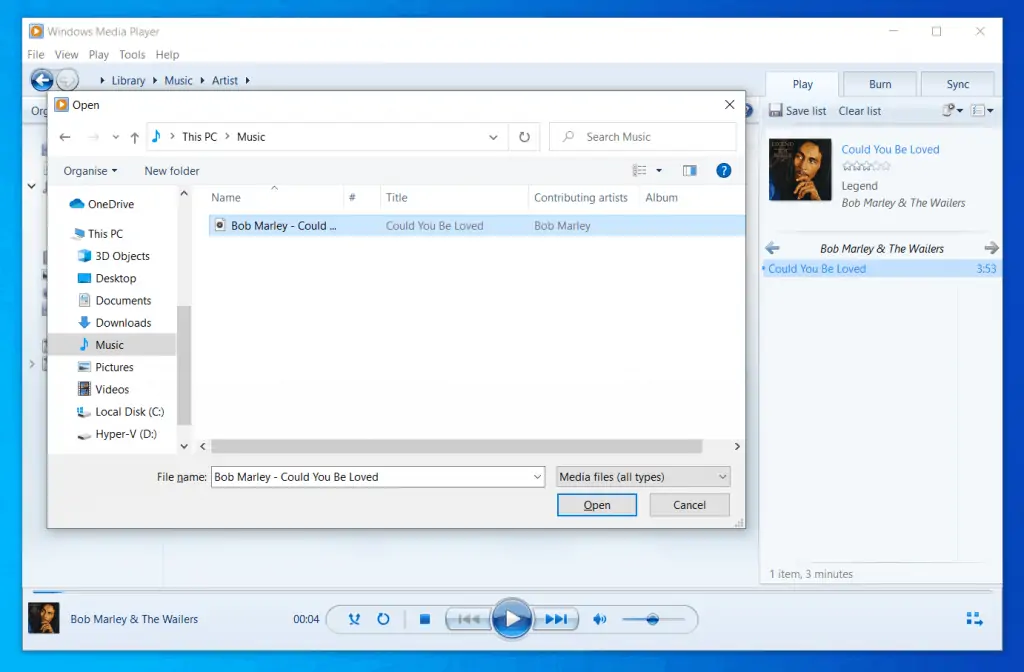Open the Media files type dropdown
1024x672 pixels.
(643, 477)
